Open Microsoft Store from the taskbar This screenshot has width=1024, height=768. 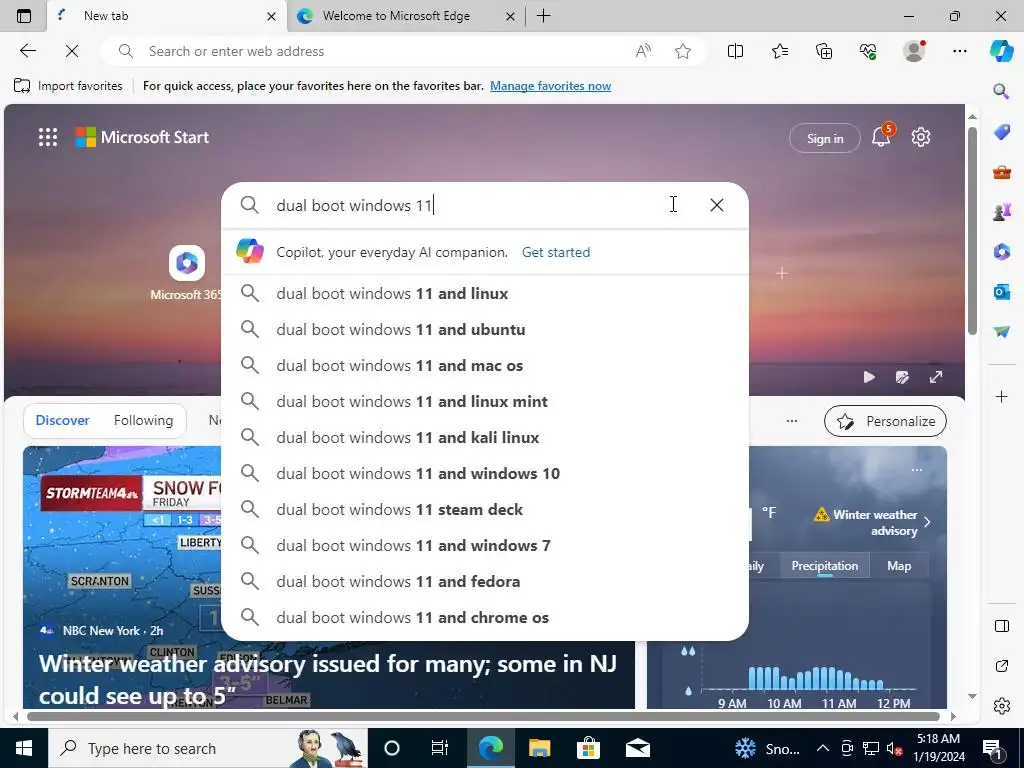point(588,748)
